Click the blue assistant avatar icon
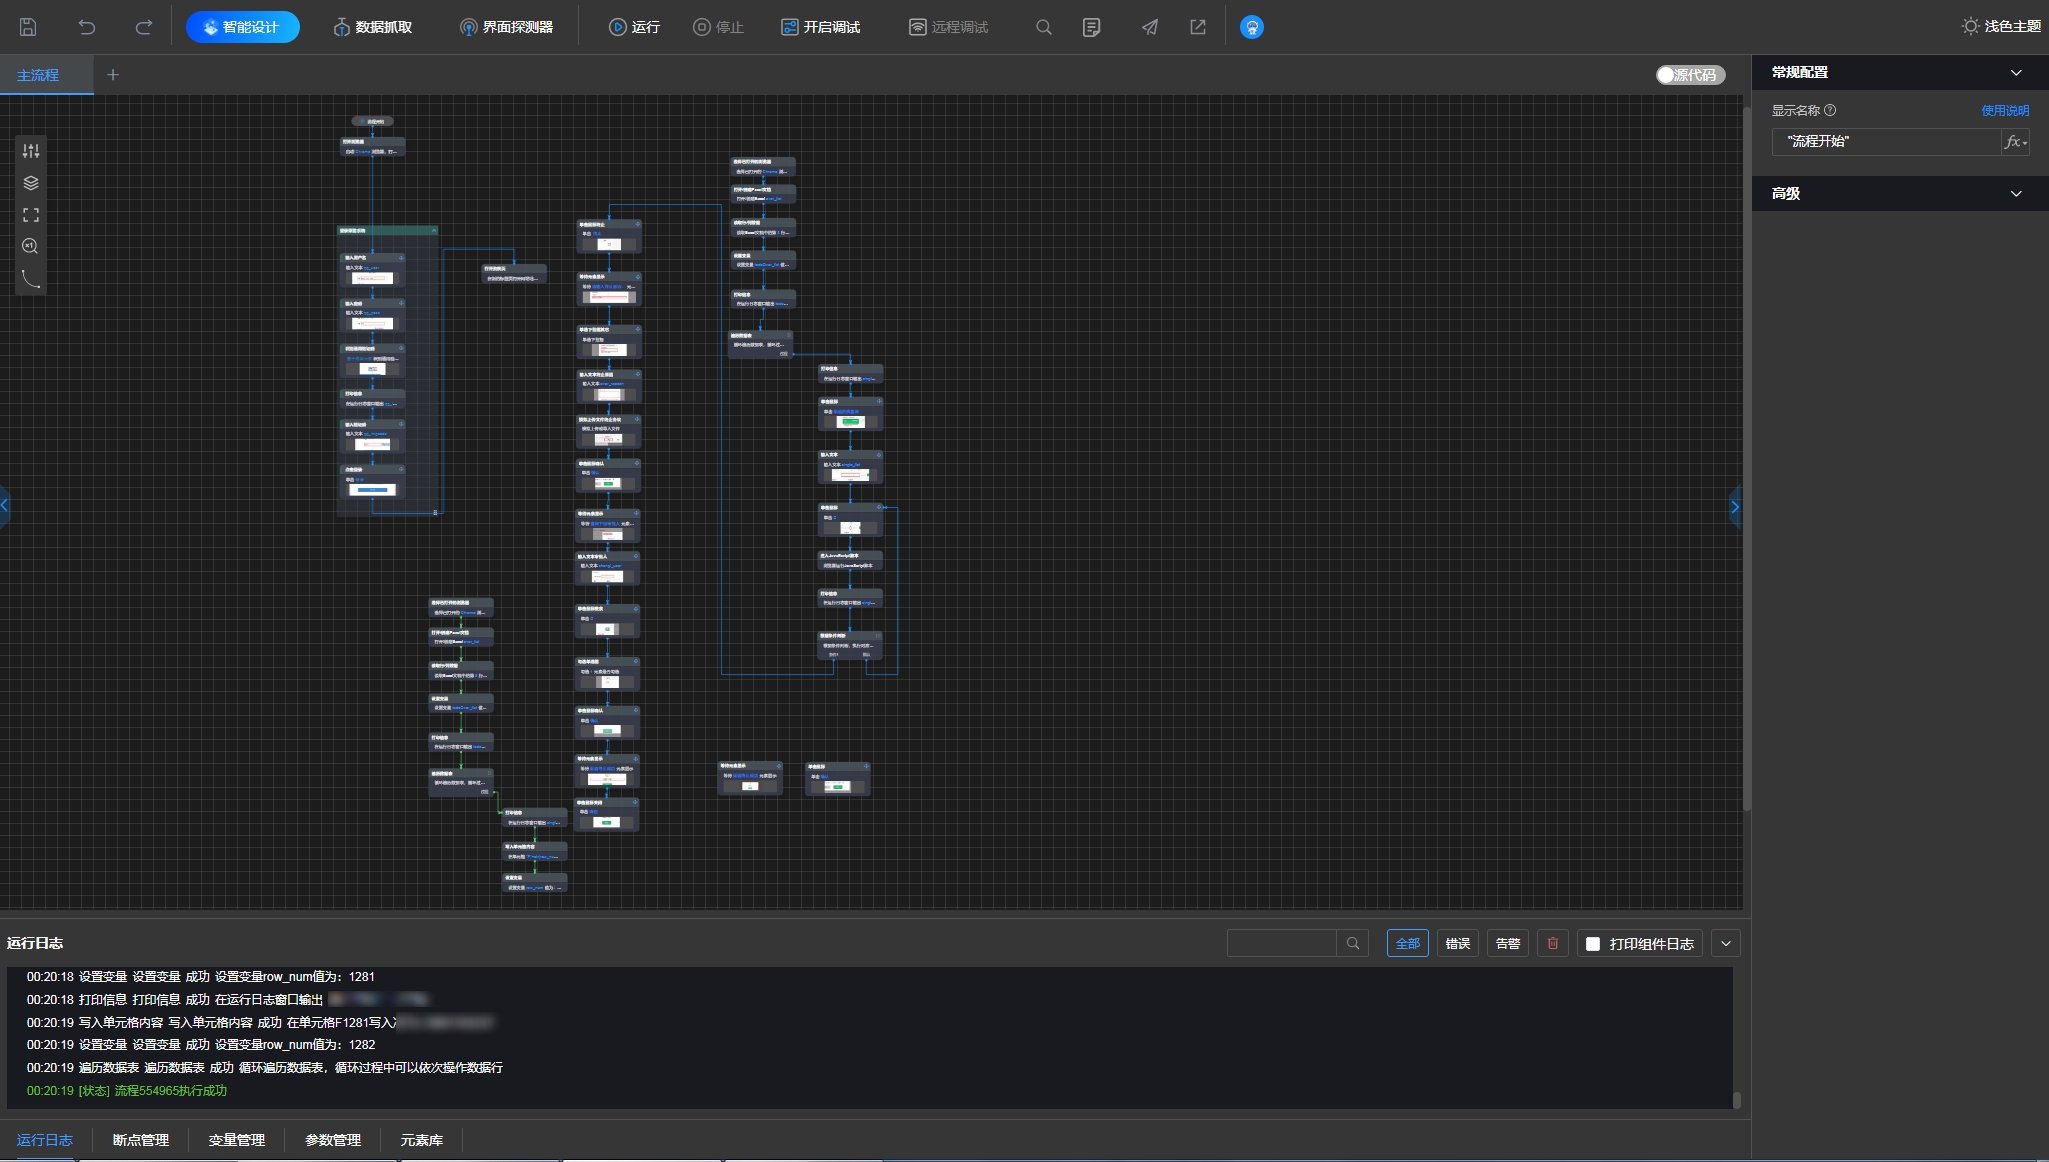 [x=1251, y=27]
